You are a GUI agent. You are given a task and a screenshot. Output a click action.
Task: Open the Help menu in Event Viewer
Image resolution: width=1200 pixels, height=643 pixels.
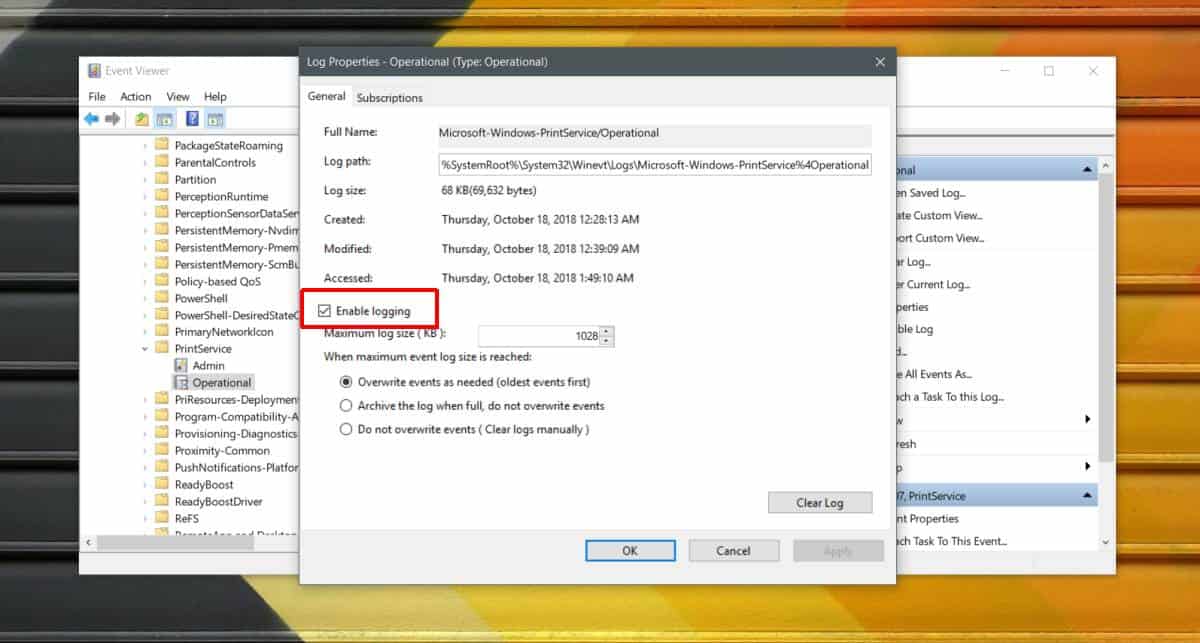coord(215,97)
